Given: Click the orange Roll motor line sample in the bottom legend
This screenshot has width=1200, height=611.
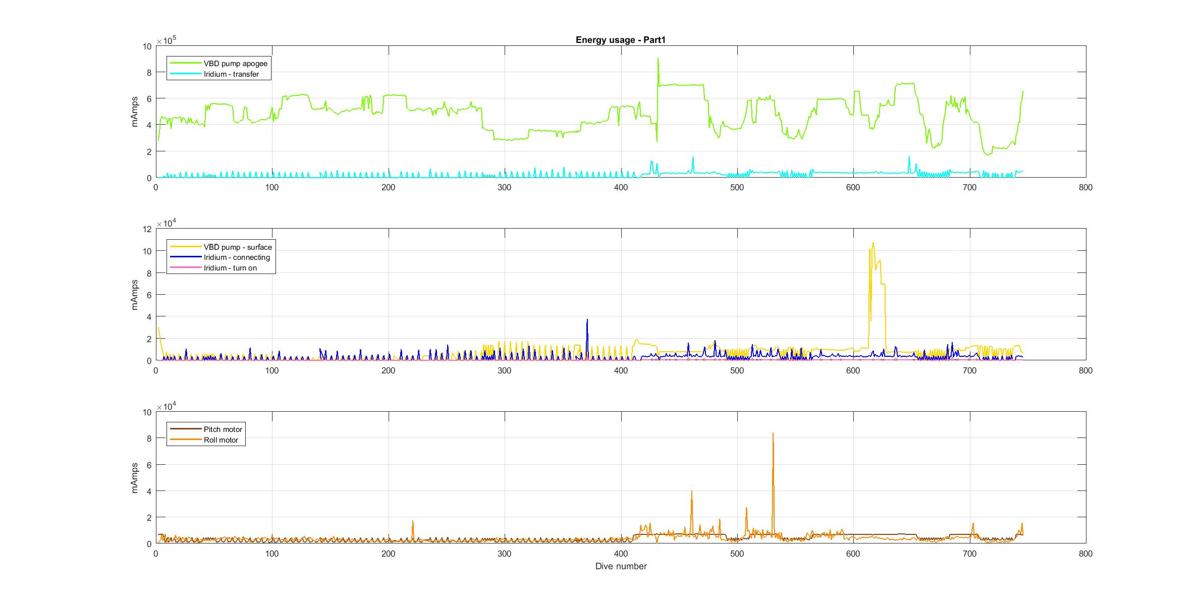Looking at the screenshot, I should click(x=185, y=439).
